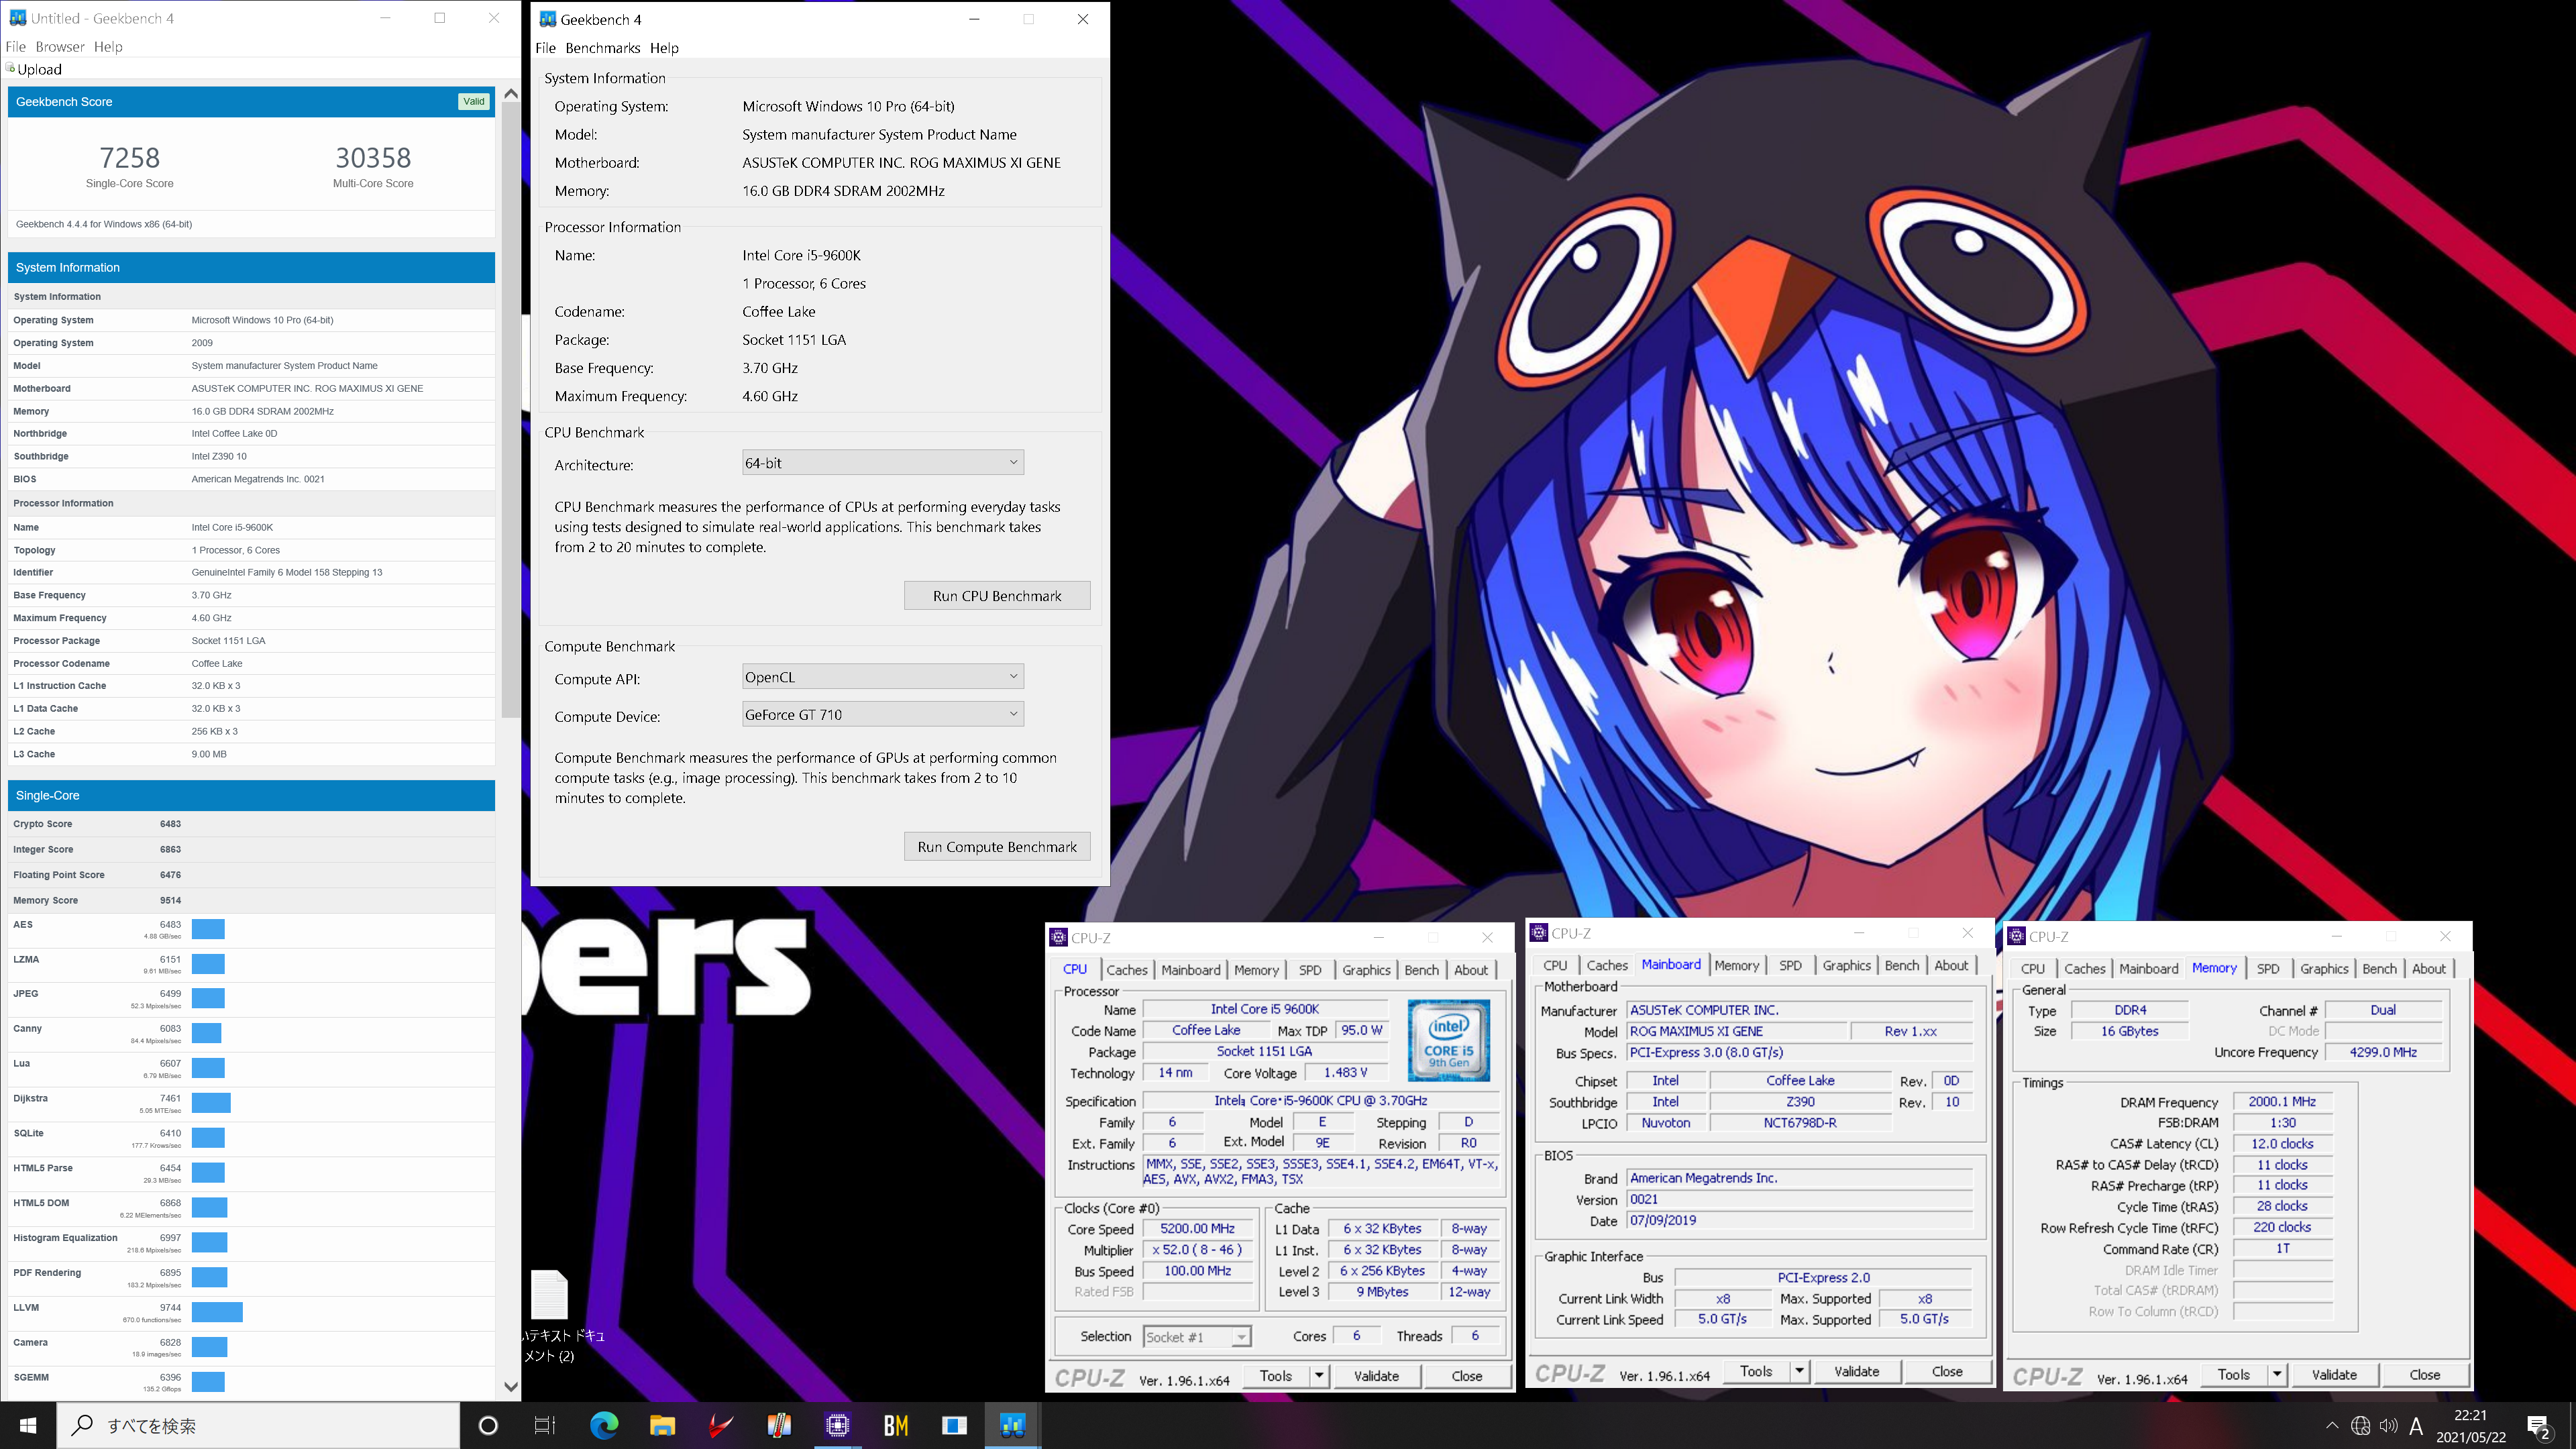Open the volume tray icon

2389,1425
